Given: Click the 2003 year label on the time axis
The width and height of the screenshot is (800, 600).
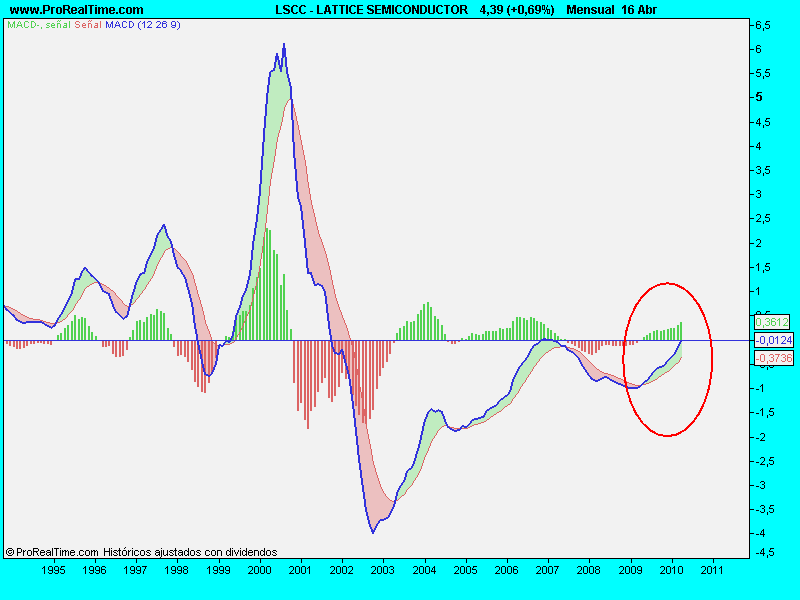Looking at the screenshot, I should click(383, 570).
